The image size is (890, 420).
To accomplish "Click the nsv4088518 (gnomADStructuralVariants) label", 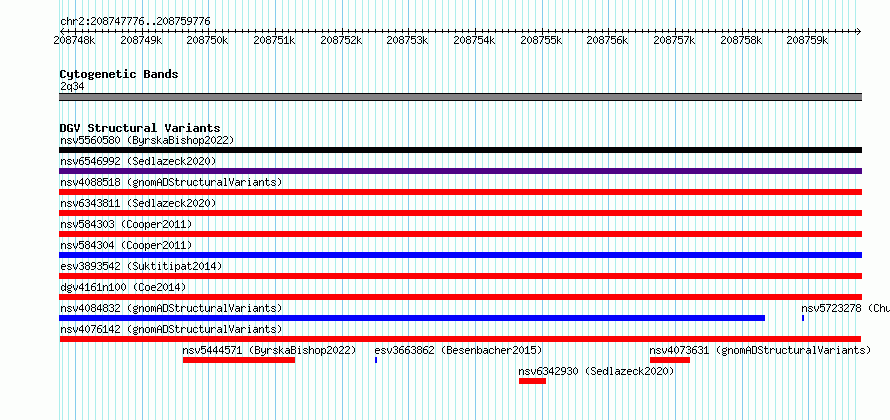I will 171,182.
